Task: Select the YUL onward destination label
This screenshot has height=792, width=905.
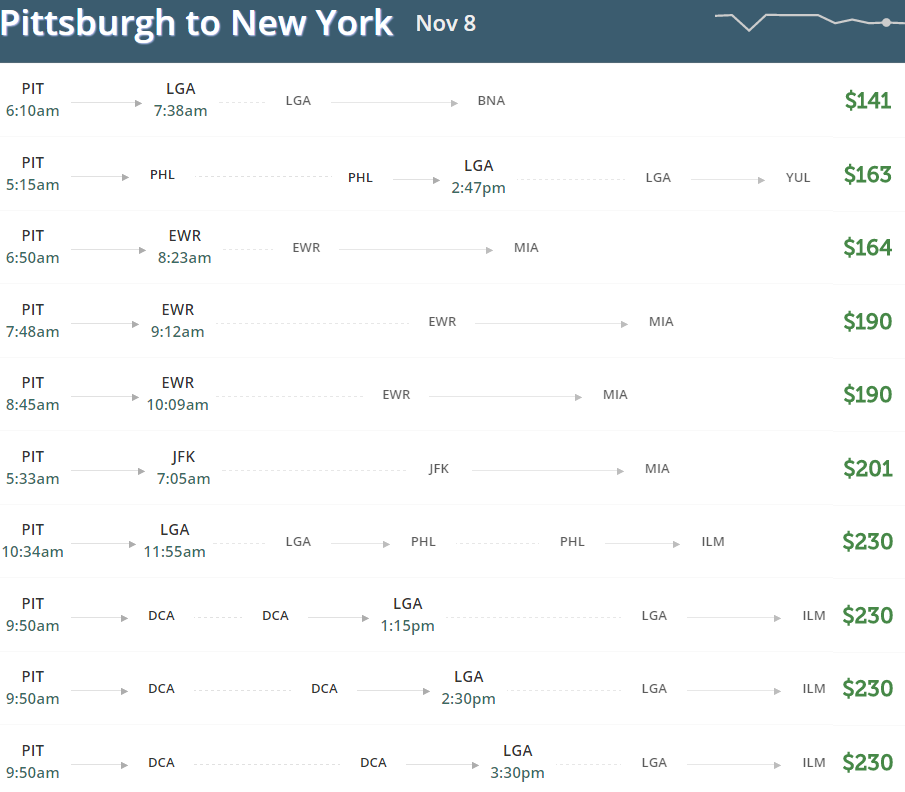Action: (798, 178)
